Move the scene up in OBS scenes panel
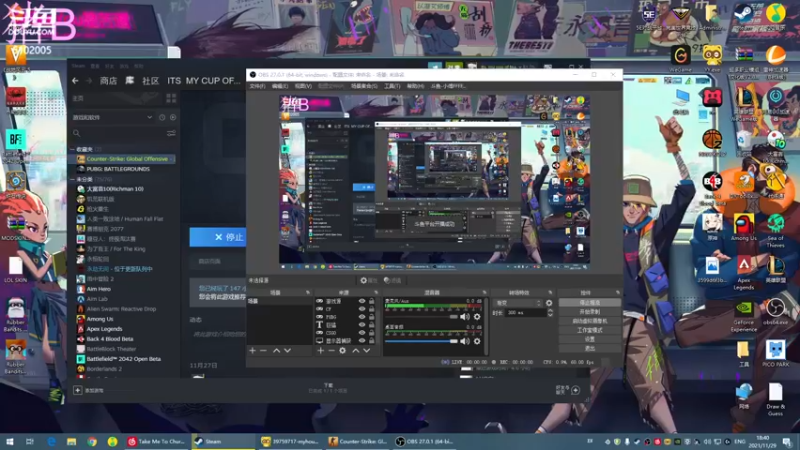Image resolution: width=800 pixels, height=450 pixels. (276, 351)
